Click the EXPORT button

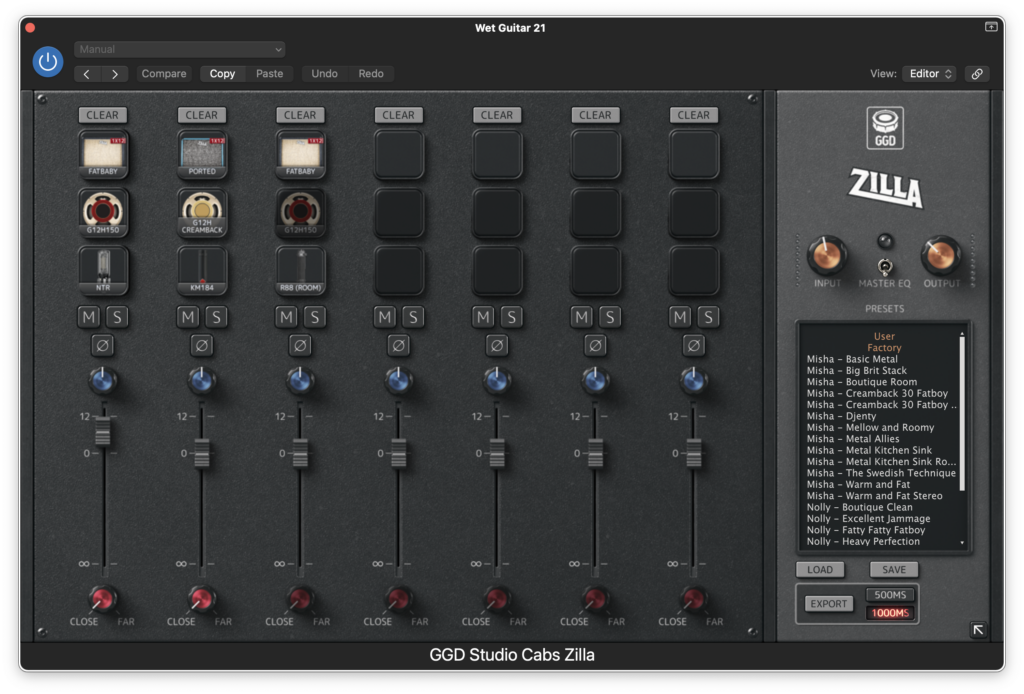point(829,604)
